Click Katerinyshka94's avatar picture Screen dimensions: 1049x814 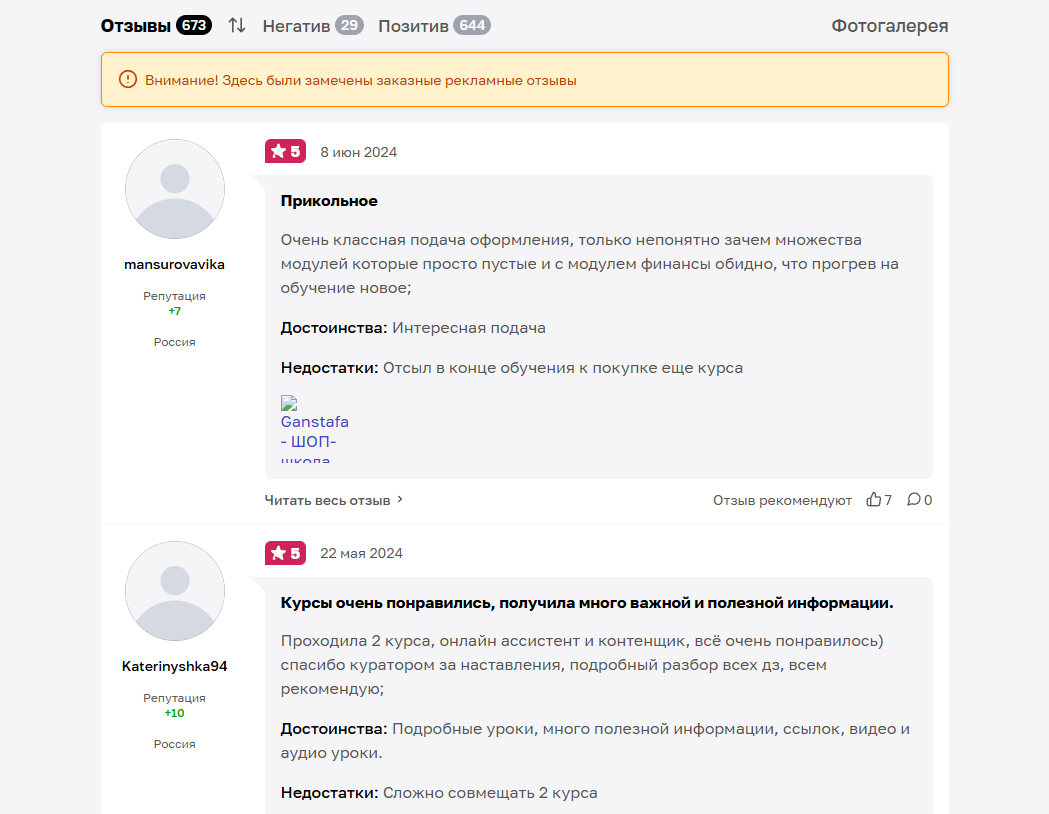pyautogui.click(x=174, y=590)
